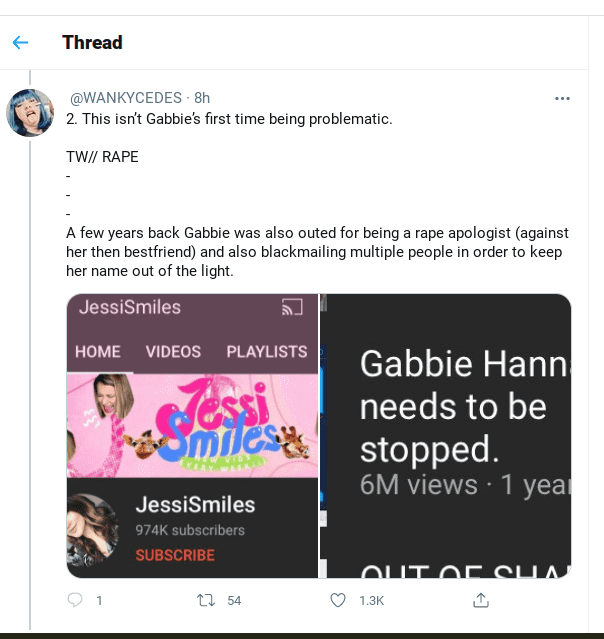Viewport: 604px width, 639px height.
Task: Tap the cast icon in the screenshot
Action: (292, 308)
